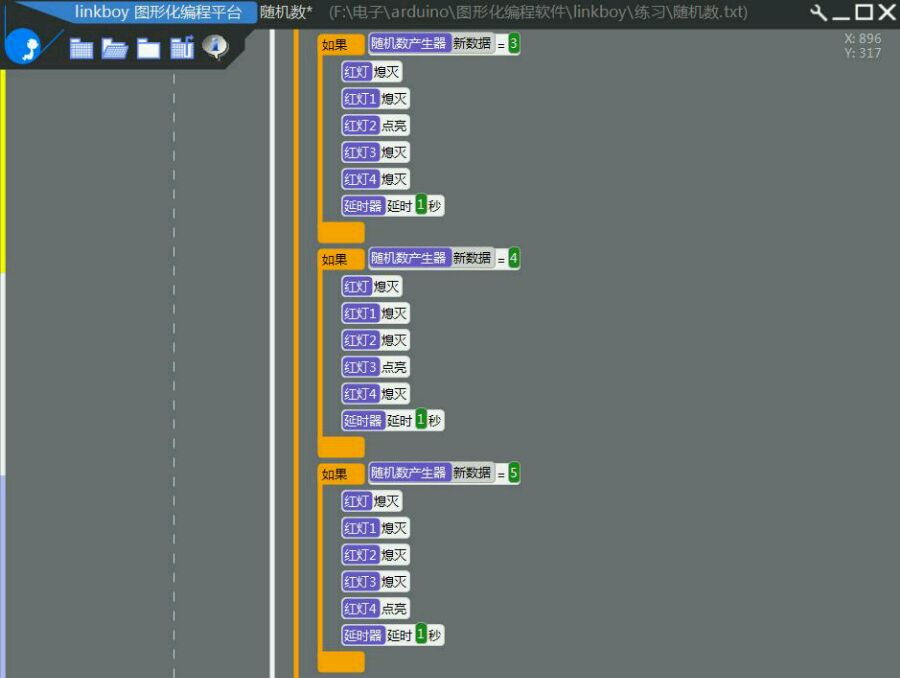Click delay value 1 in the equals-4 block
The width and height of the screenshot is (900, 678).
(421, 419)
